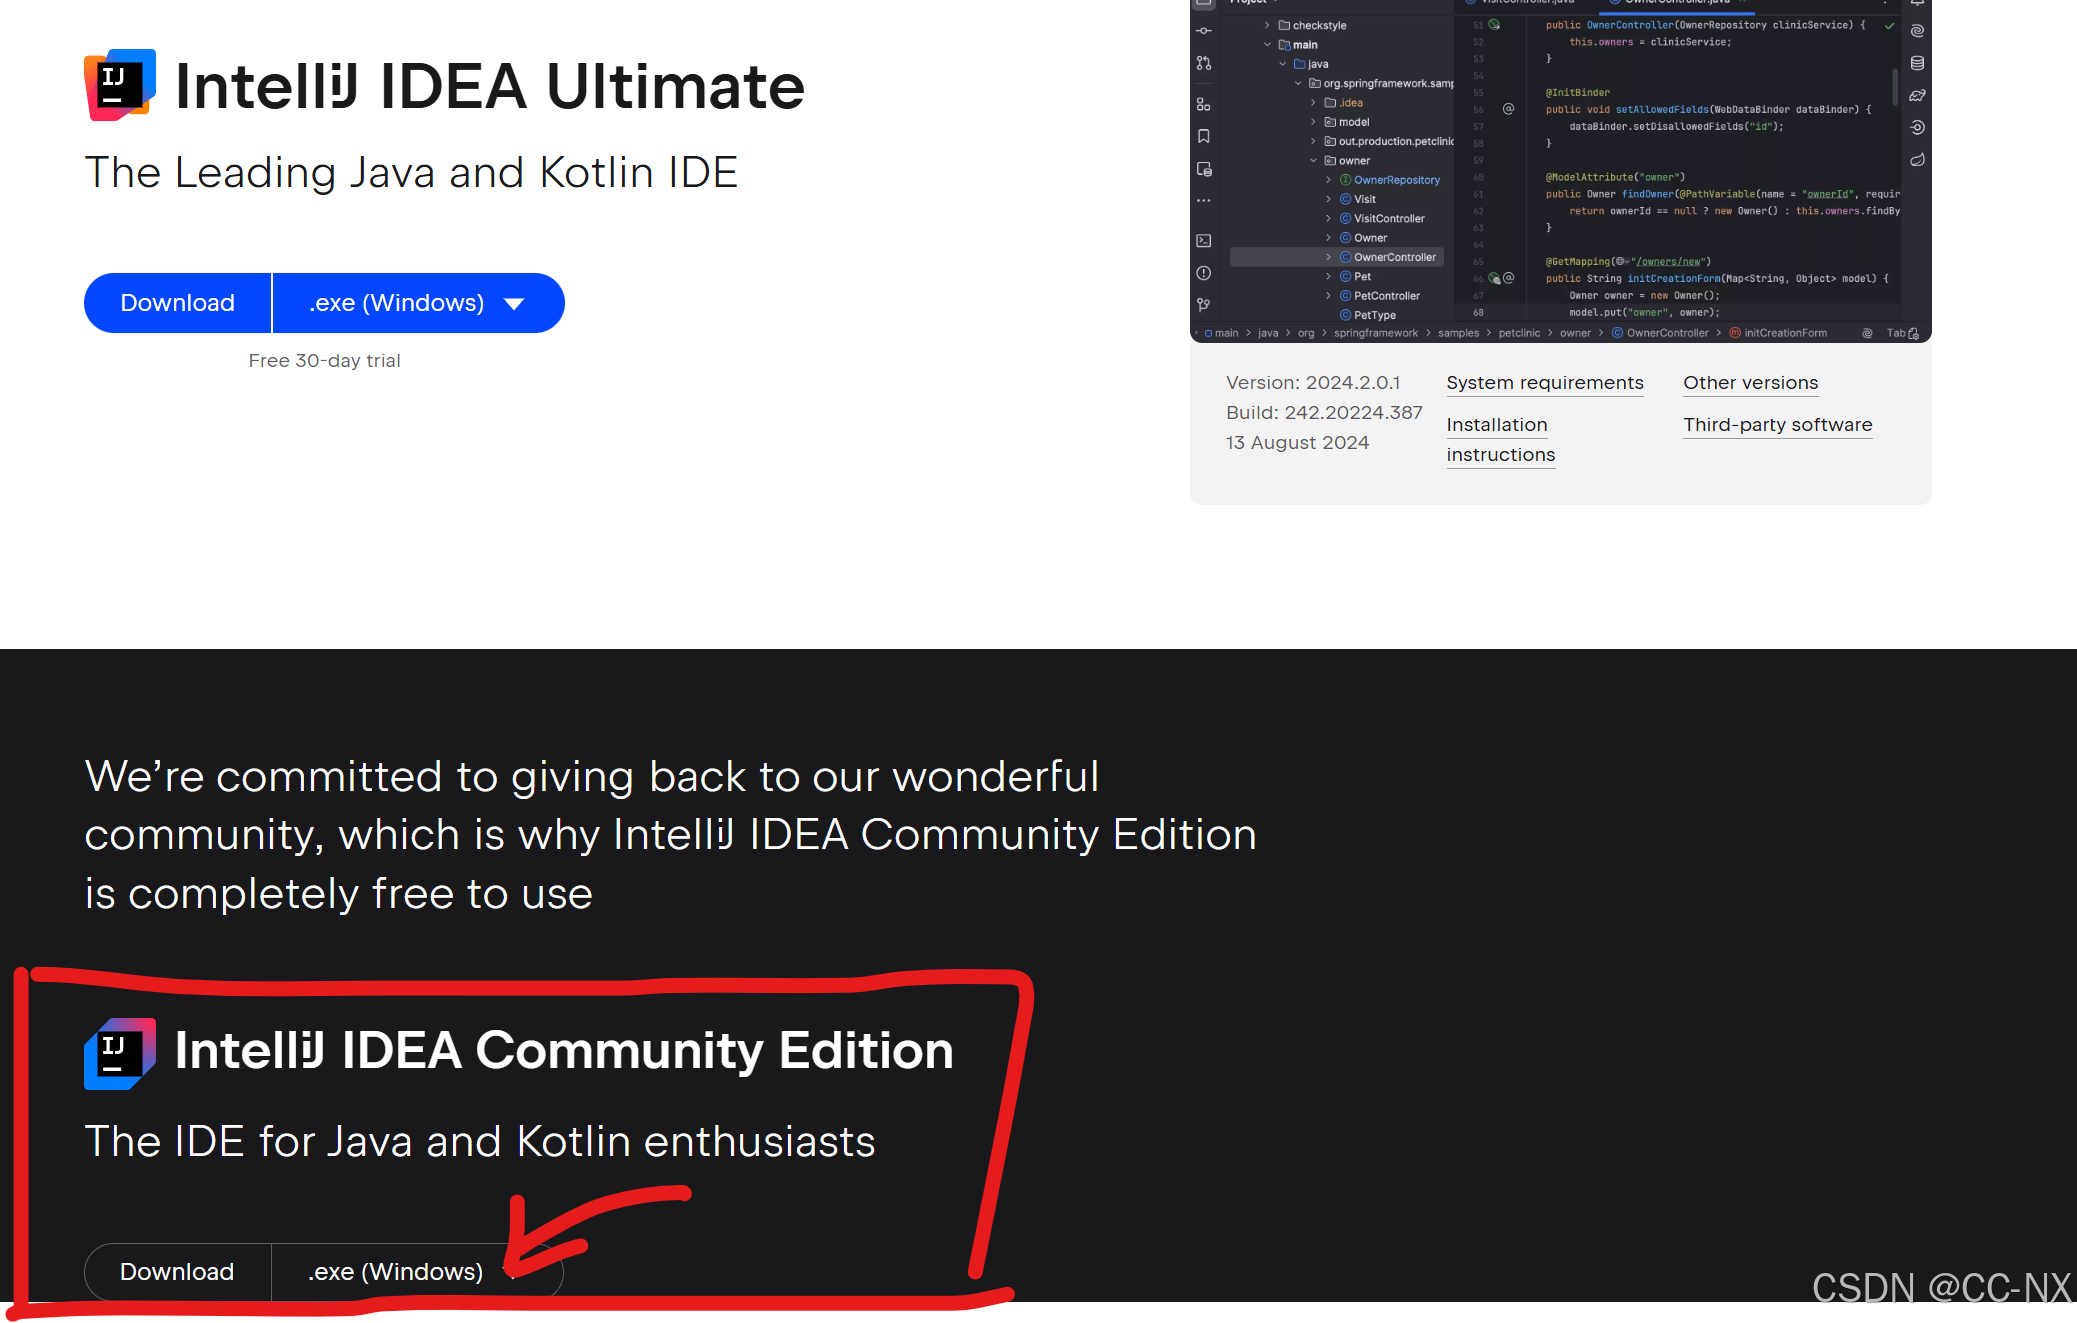
Task: Click the IDE editor vertical scrollbar
Action: click(x=1895, y=86)
